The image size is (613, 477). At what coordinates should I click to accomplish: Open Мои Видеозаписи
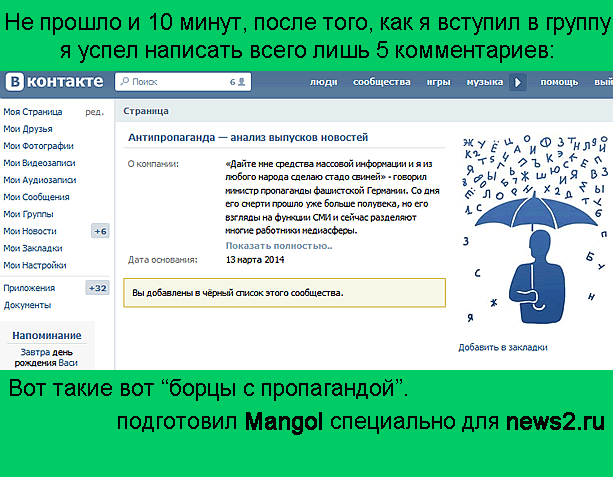click(x=39, y=163)
